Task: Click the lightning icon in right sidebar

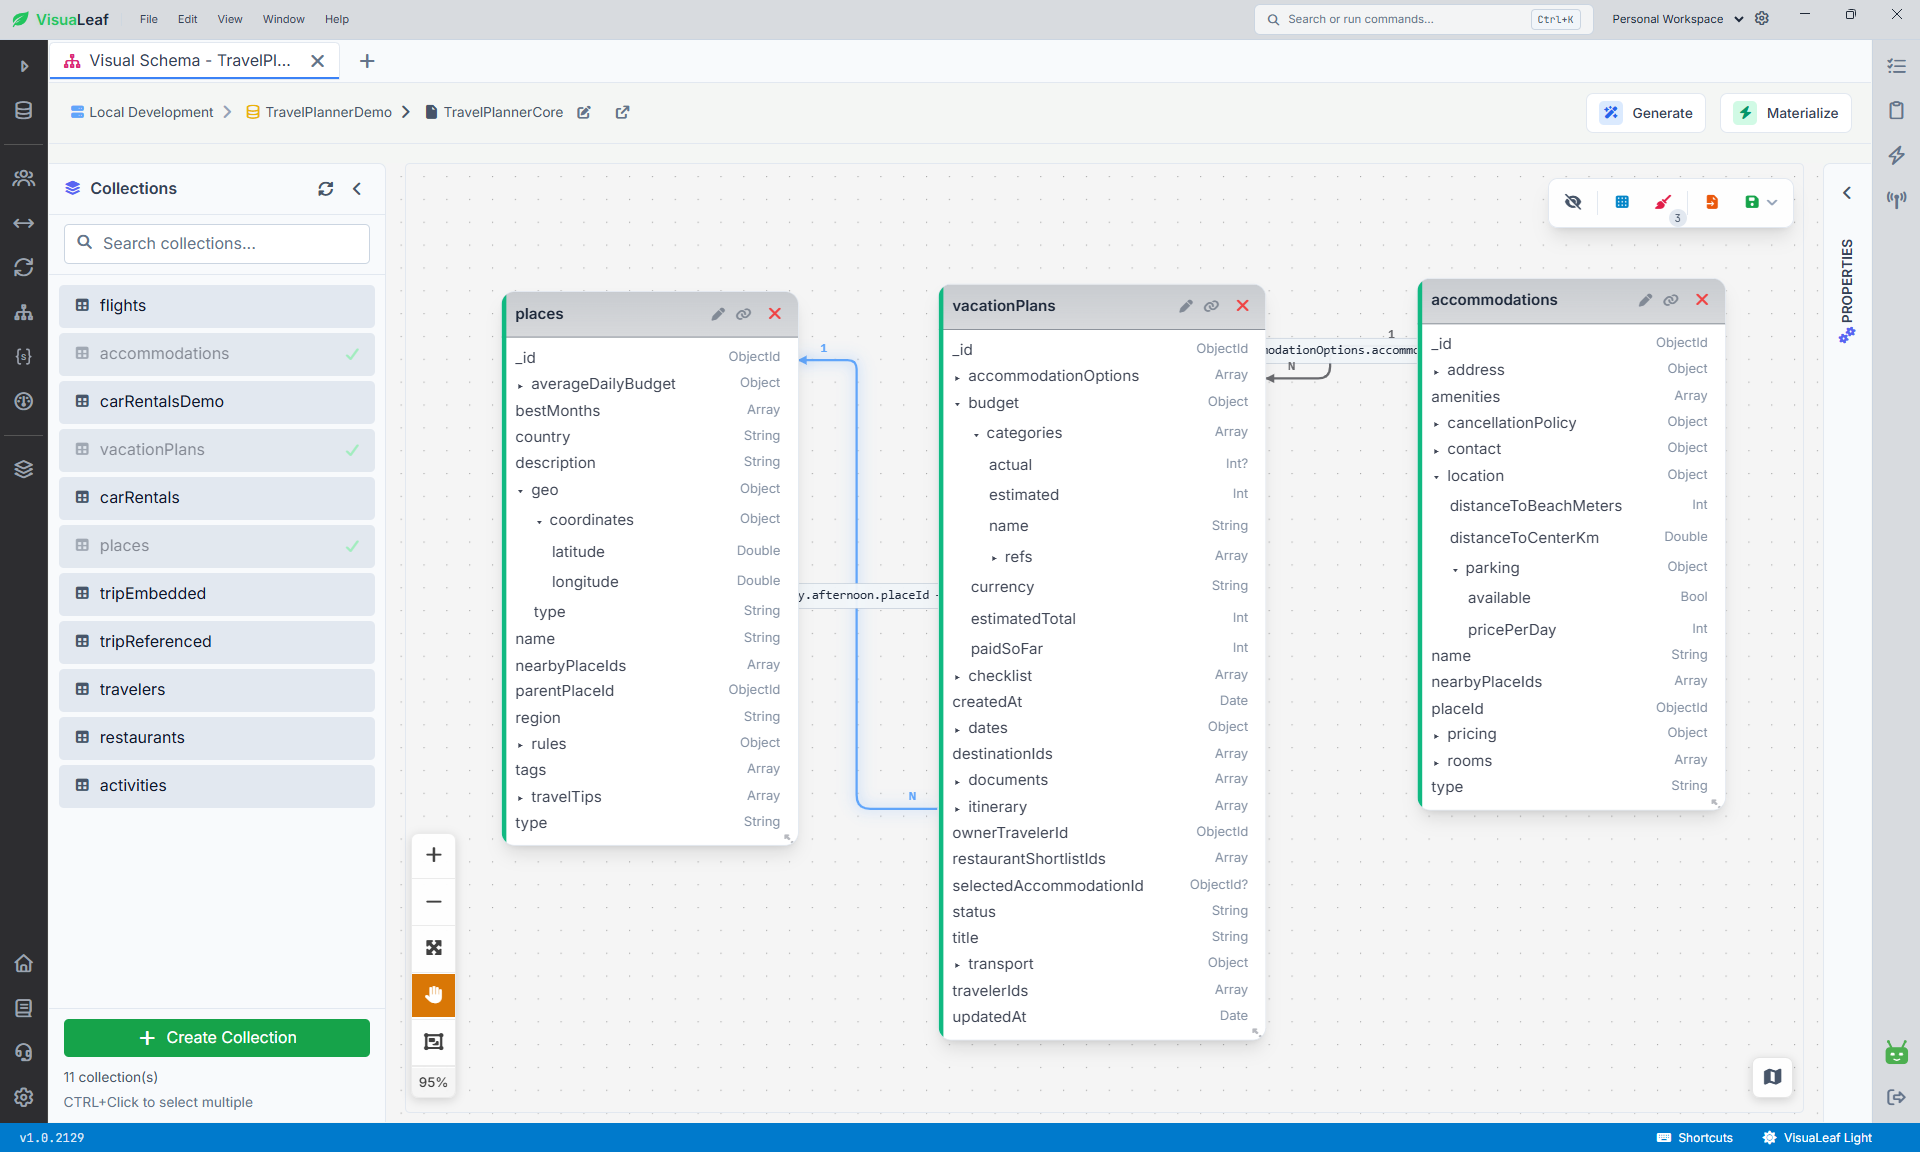Action: tap(1896, 155)
